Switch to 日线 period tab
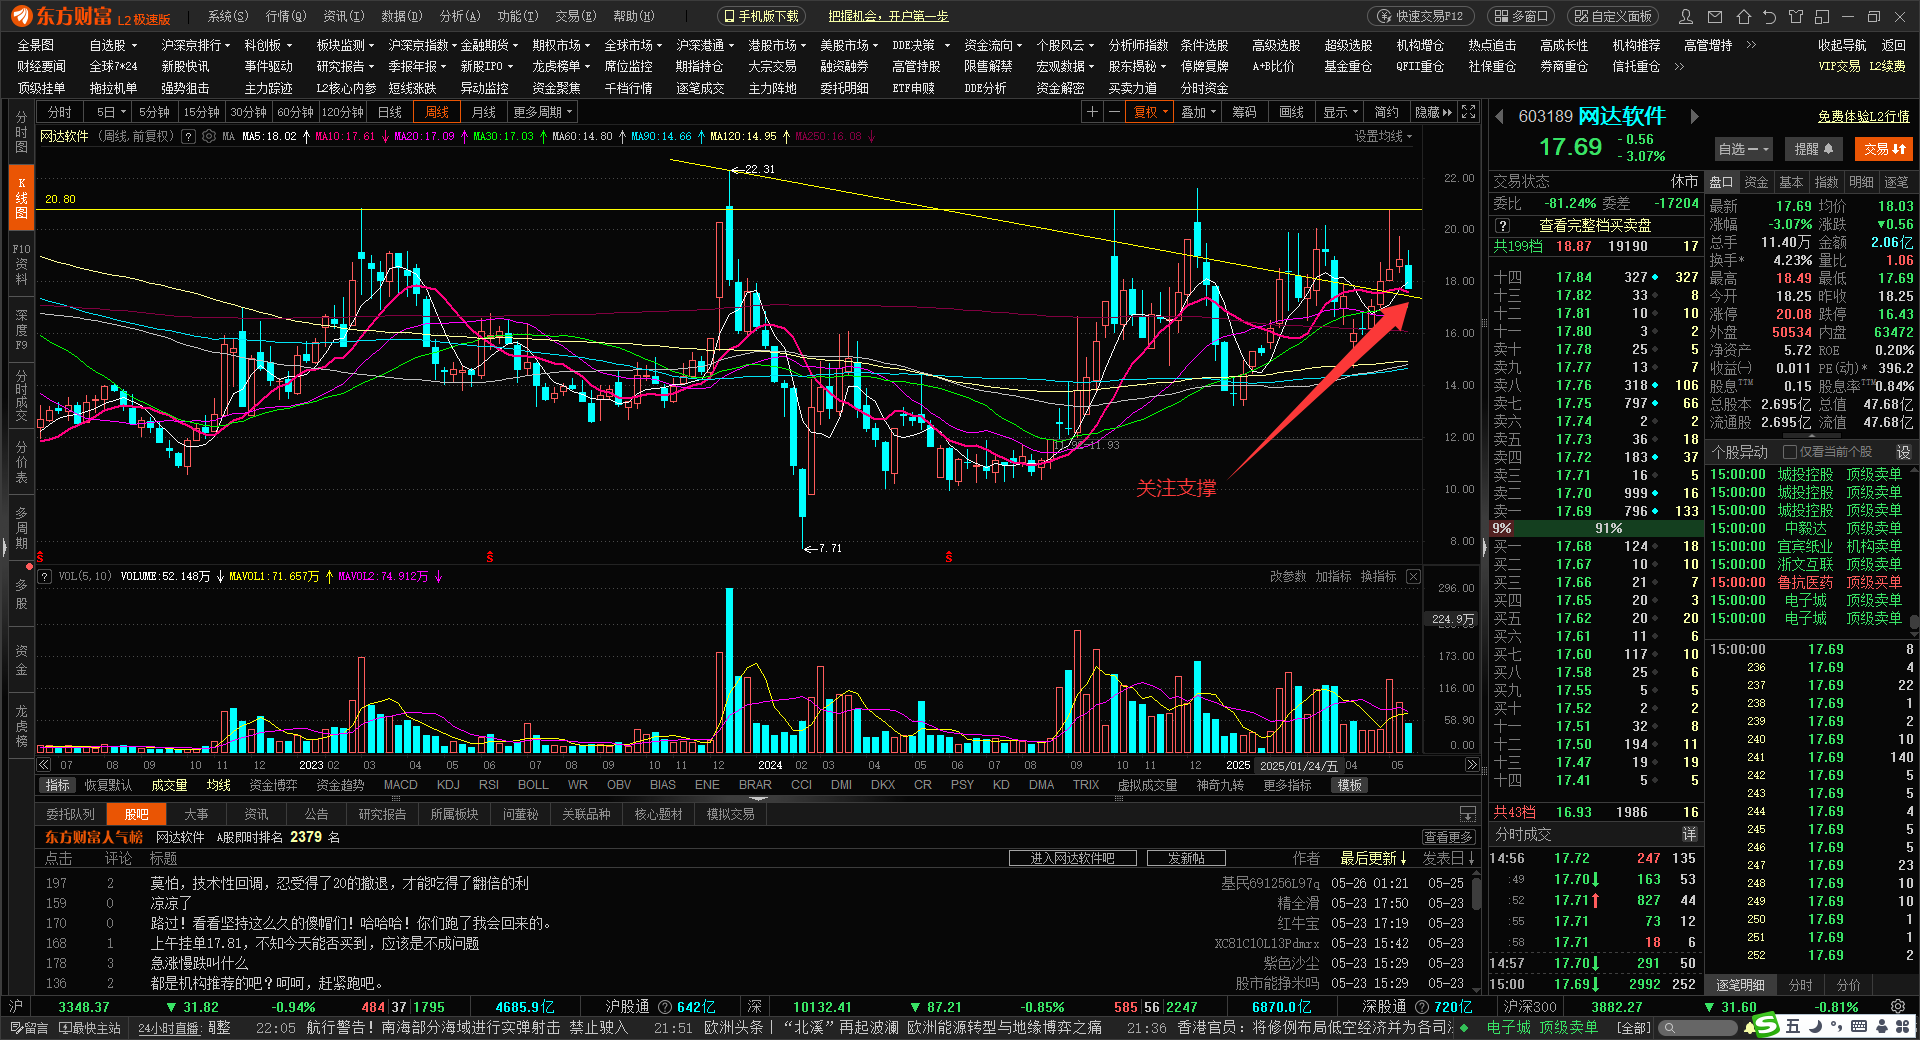 point(390,112)
